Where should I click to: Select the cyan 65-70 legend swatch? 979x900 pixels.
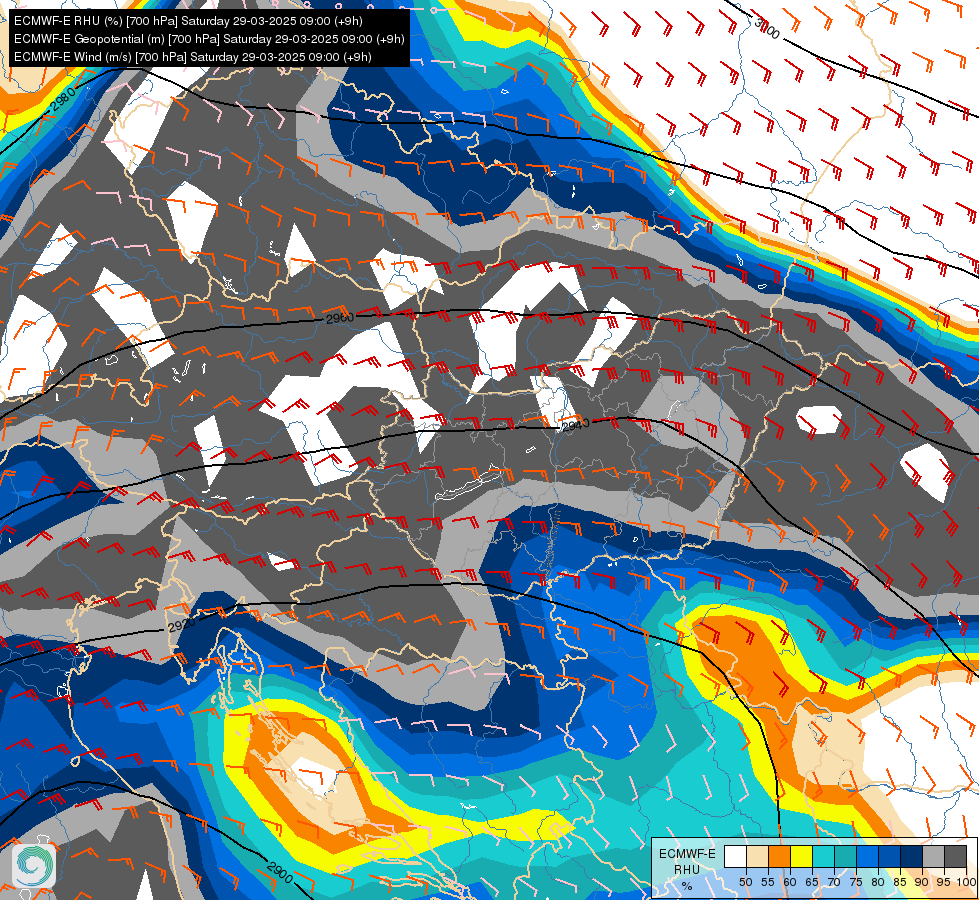824,856
